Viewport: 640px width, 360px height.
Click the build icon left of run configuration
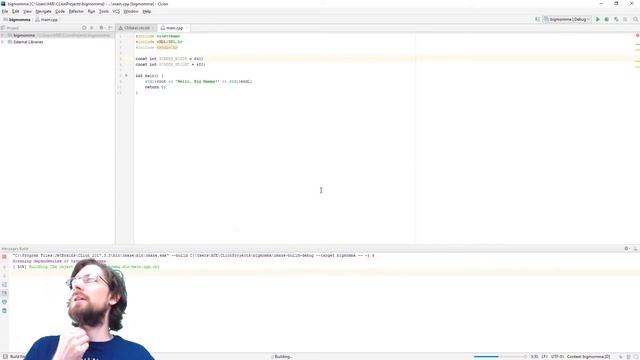[537, 19]
